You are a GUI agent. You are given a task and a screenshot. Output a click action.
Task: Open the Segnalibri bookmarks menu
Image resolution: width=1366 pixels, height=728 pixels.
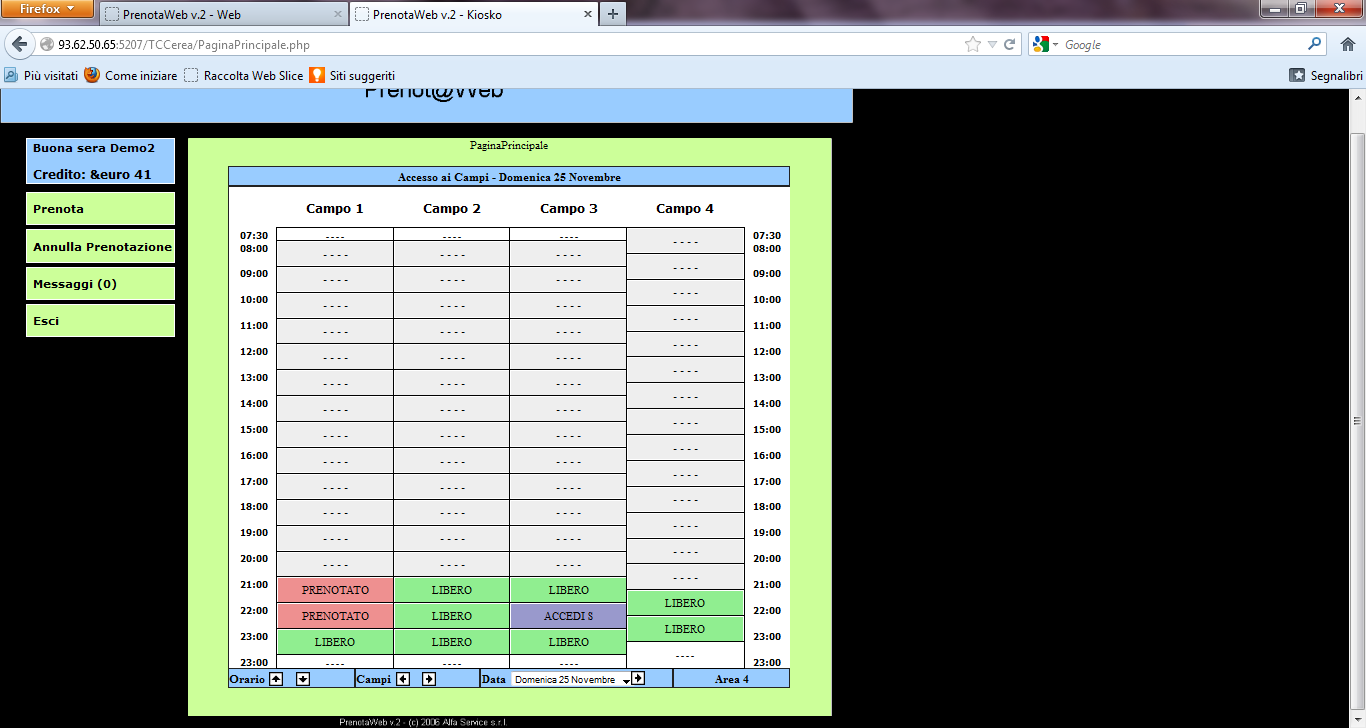tap(1326, 75)
